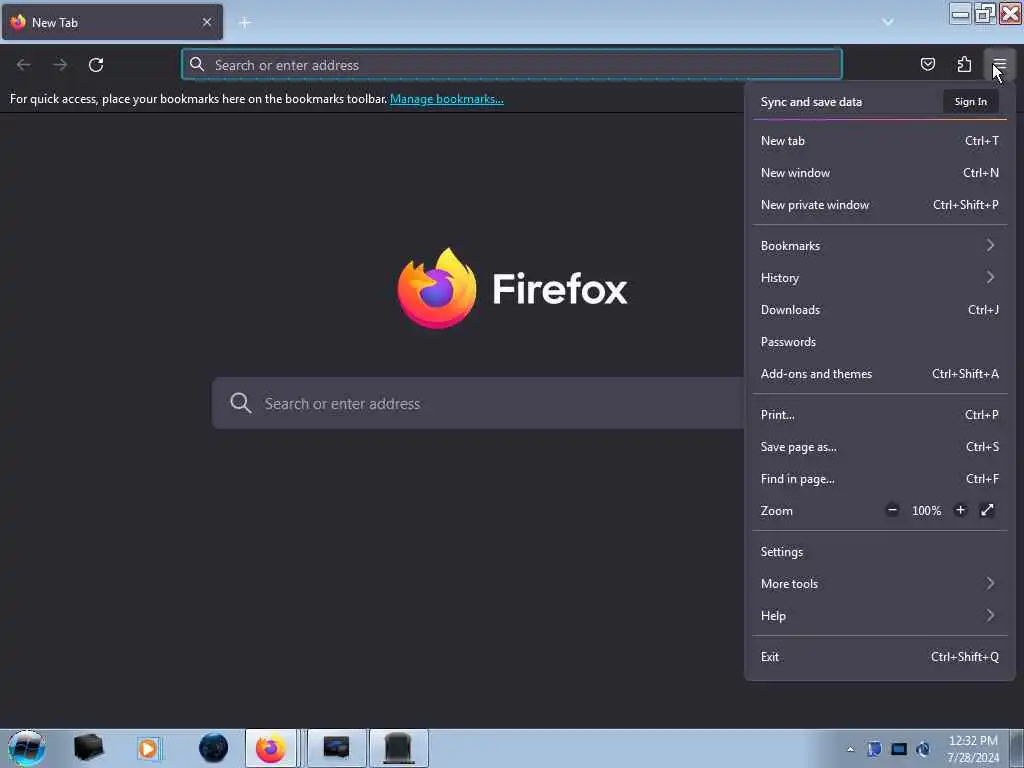Open the Extensions puzzle icon
The image size is (1024, 768).
(964, 64)
